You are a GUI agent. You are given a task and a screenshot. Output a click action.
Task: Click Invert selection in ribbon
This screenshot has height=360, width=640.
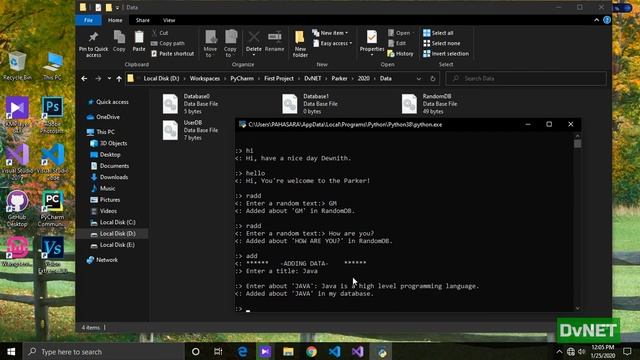pos(446,53)
